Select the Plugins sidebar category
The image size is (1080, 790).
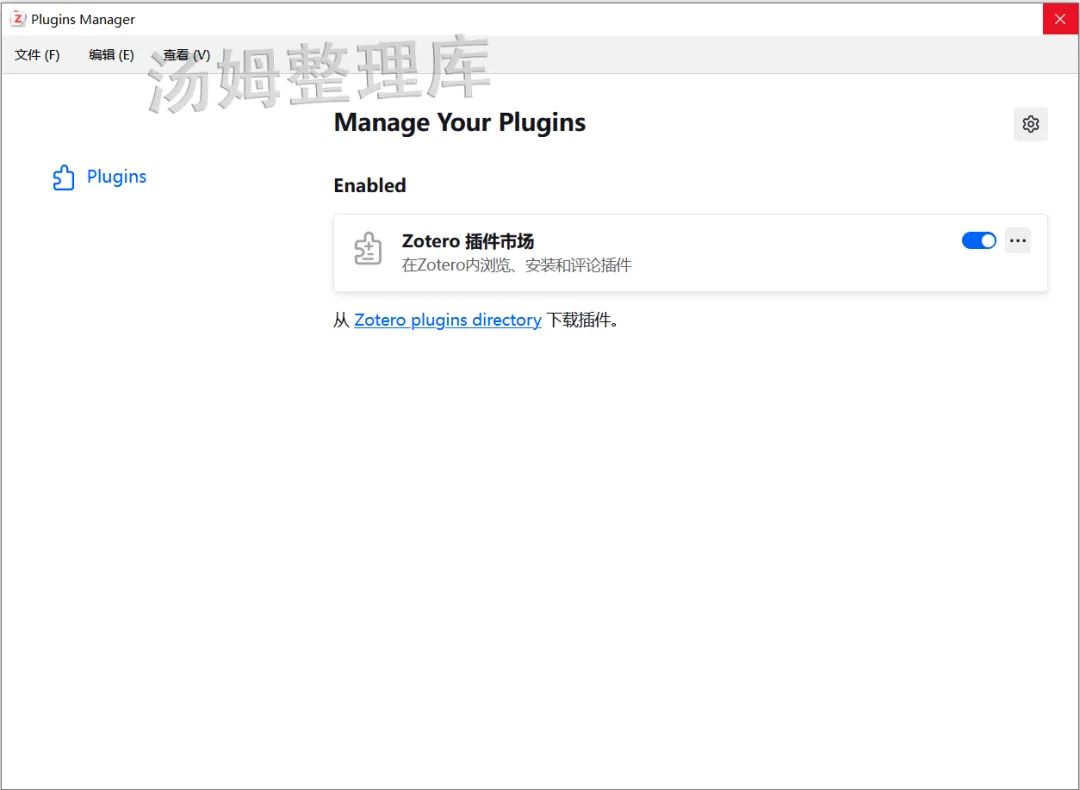pos(100,177)
